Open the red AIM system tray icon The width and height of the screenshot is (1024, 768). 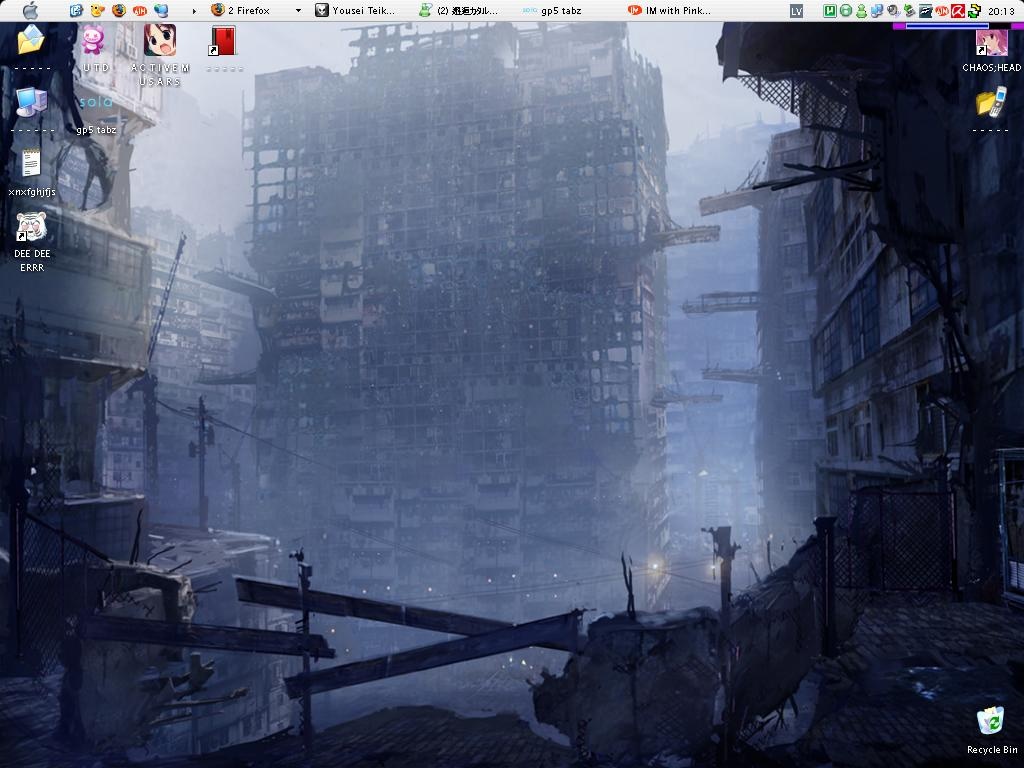click(941, 11)
